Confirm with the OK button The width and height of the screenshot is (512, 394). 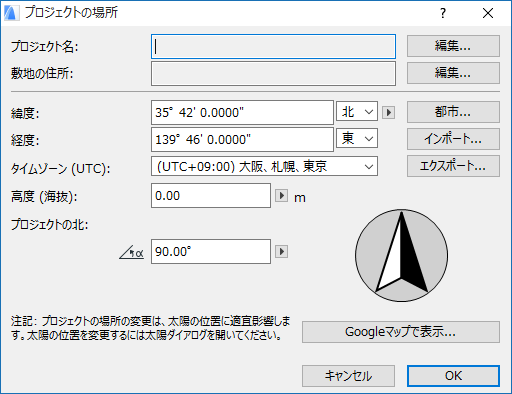(453, 376)
